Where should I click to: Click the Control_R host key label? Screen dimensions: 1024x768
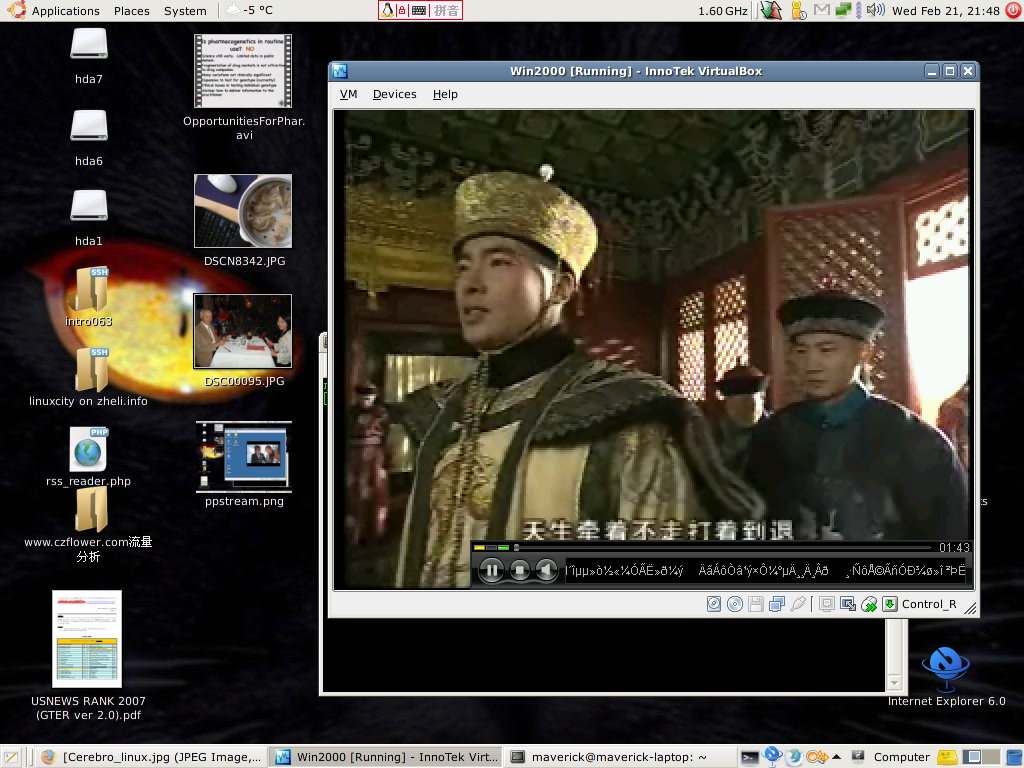[929, 604]
